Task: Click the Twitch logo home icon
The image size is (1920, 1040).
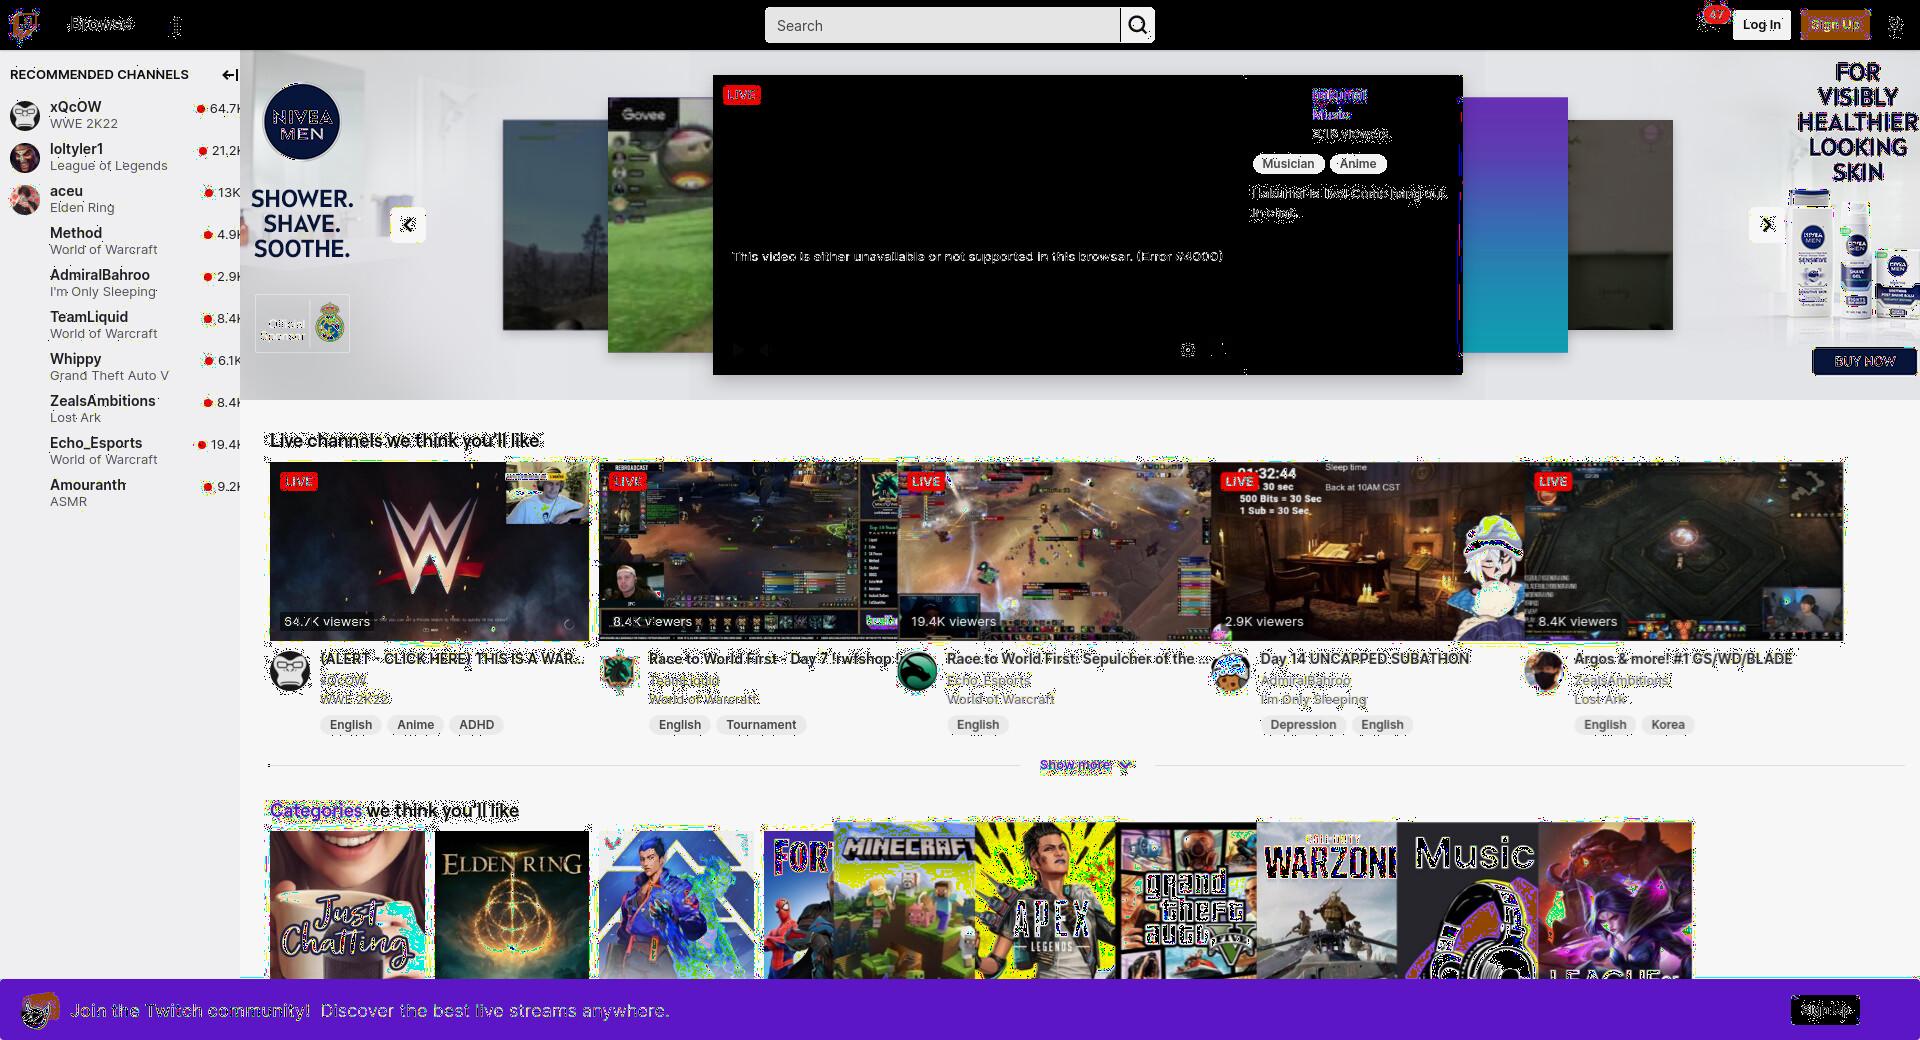Action: (x=23, y=25)
